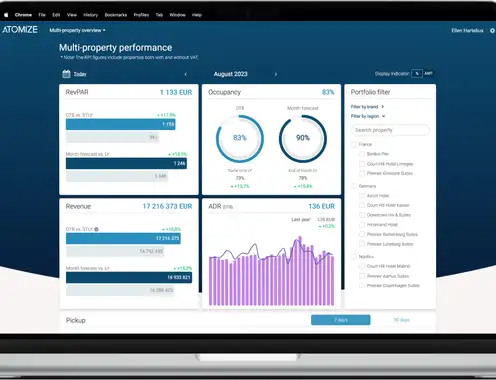Click the Revenue OTB vs. STLY info icon

(96, 229)
